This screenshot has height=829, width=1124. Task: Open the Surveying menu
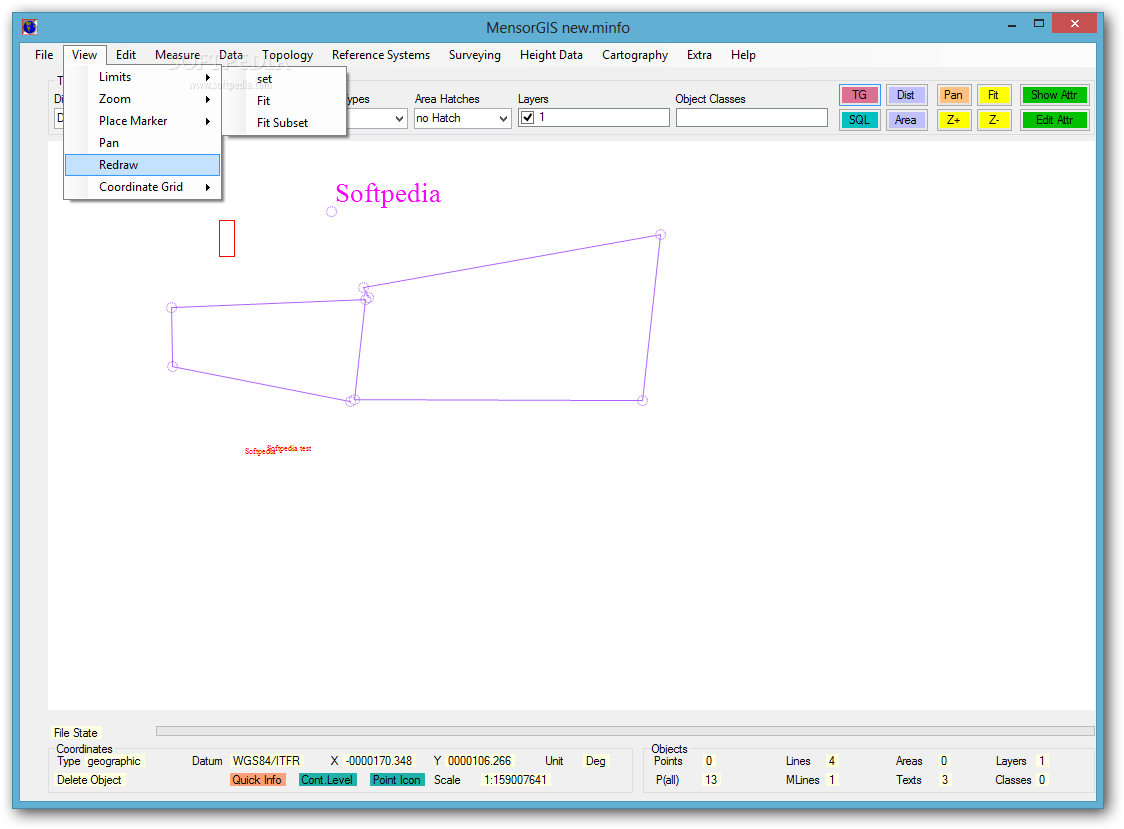point(475,55)
